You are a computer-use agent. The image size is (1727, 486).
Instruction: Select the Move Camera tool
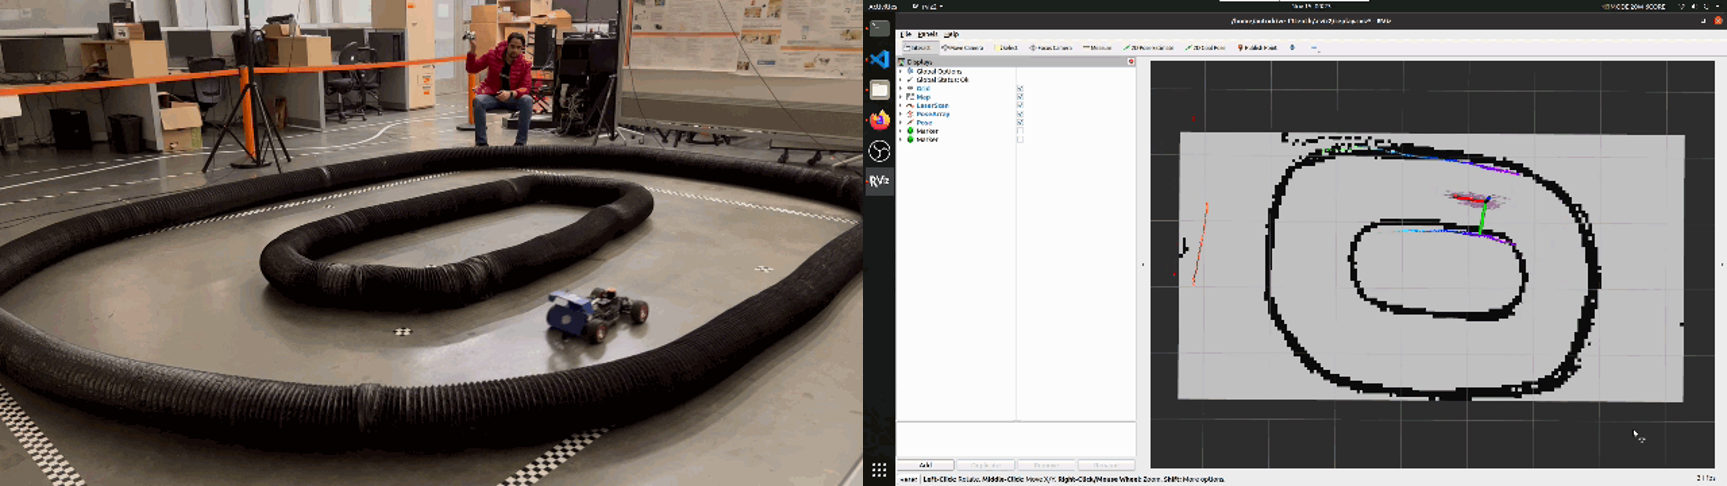pyautogui.click(x=964, y=48)
